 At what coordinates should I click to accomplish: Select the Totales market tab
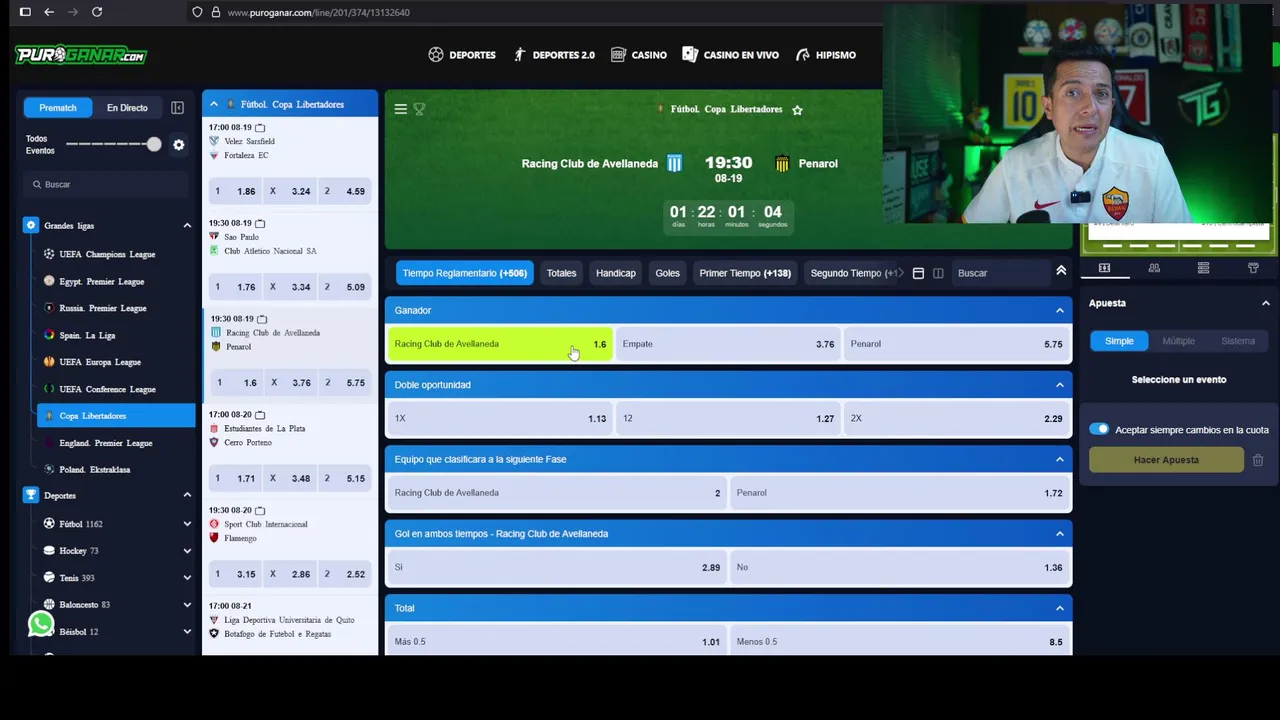561,273
